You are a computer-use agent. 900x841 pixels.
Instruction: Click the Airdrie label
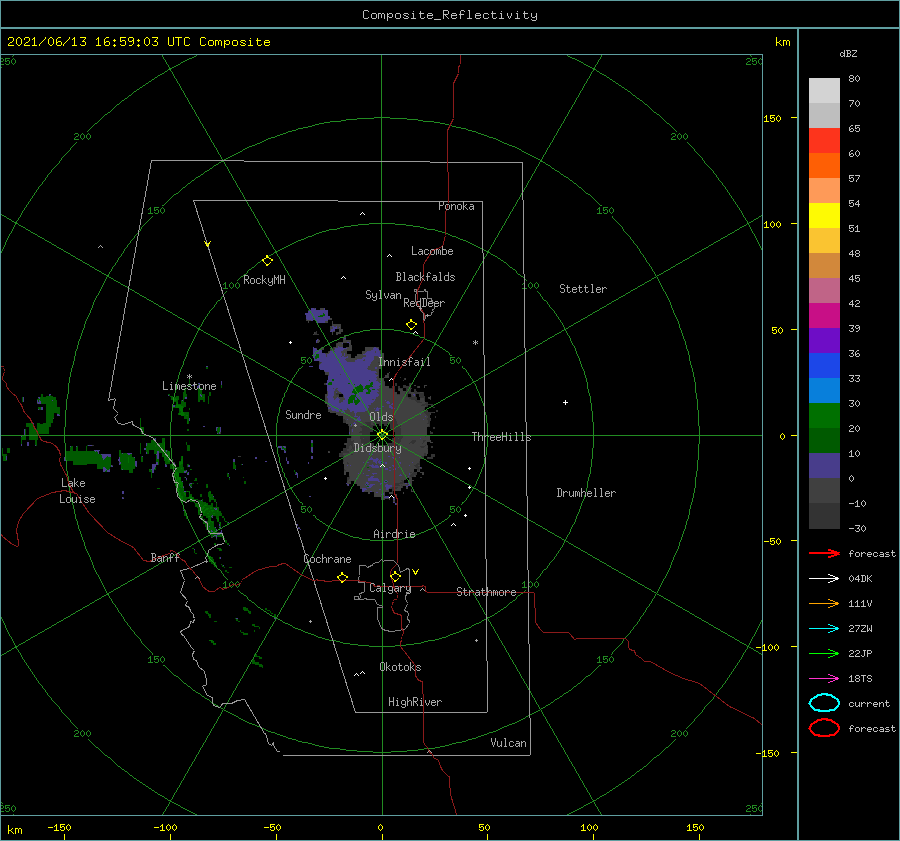[394, 534]
